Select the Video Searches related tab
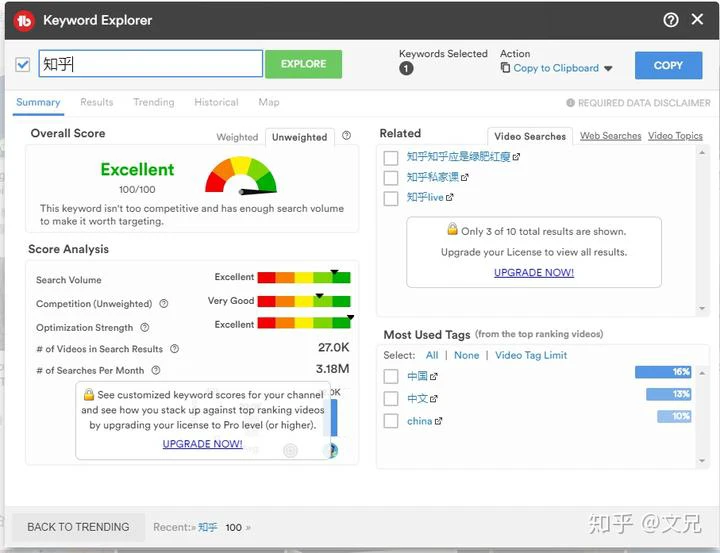This screenshot has height=553, width=720. click(x=530, y=136)
